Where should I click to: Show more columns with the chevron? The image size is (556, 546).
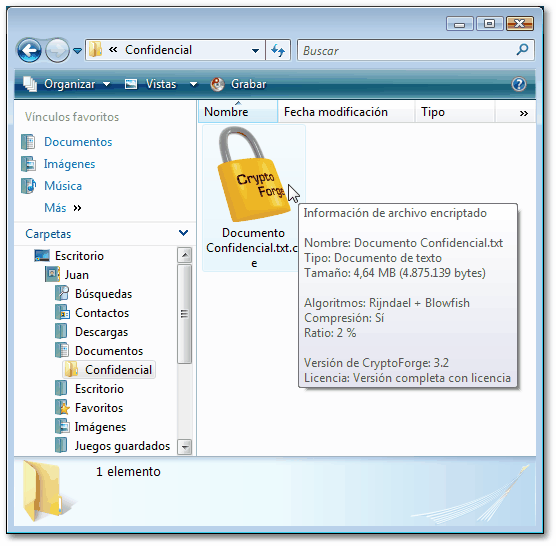point(523,113)
